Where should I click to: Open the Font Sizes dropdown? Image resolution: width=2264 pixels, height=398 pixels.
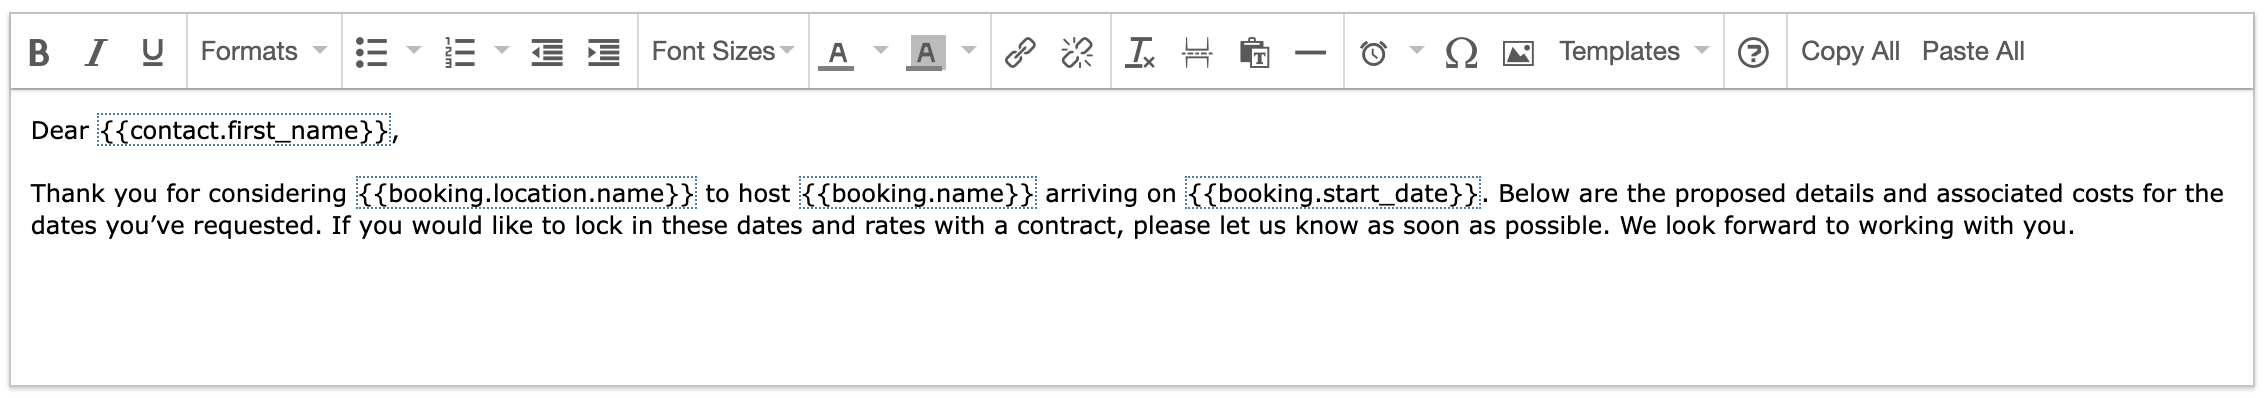[723, 52]
